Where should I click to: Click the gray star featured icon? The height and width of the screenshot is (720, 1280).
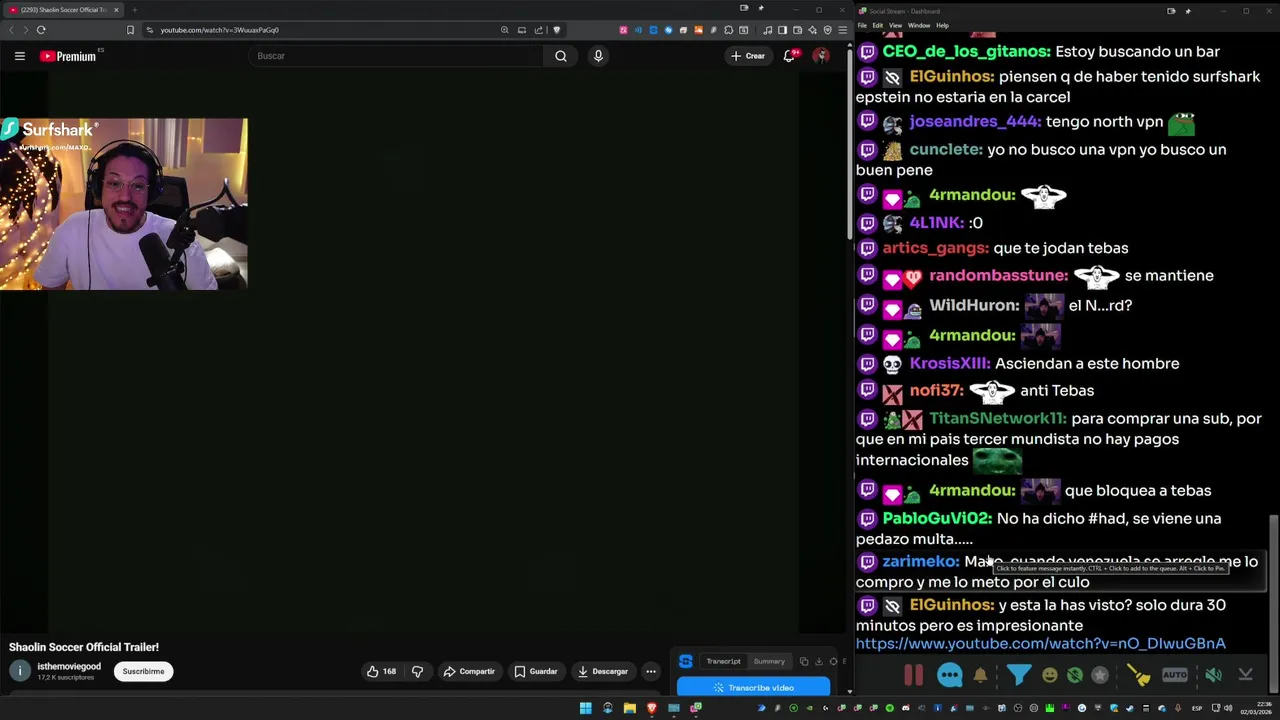pos(1100,675)
